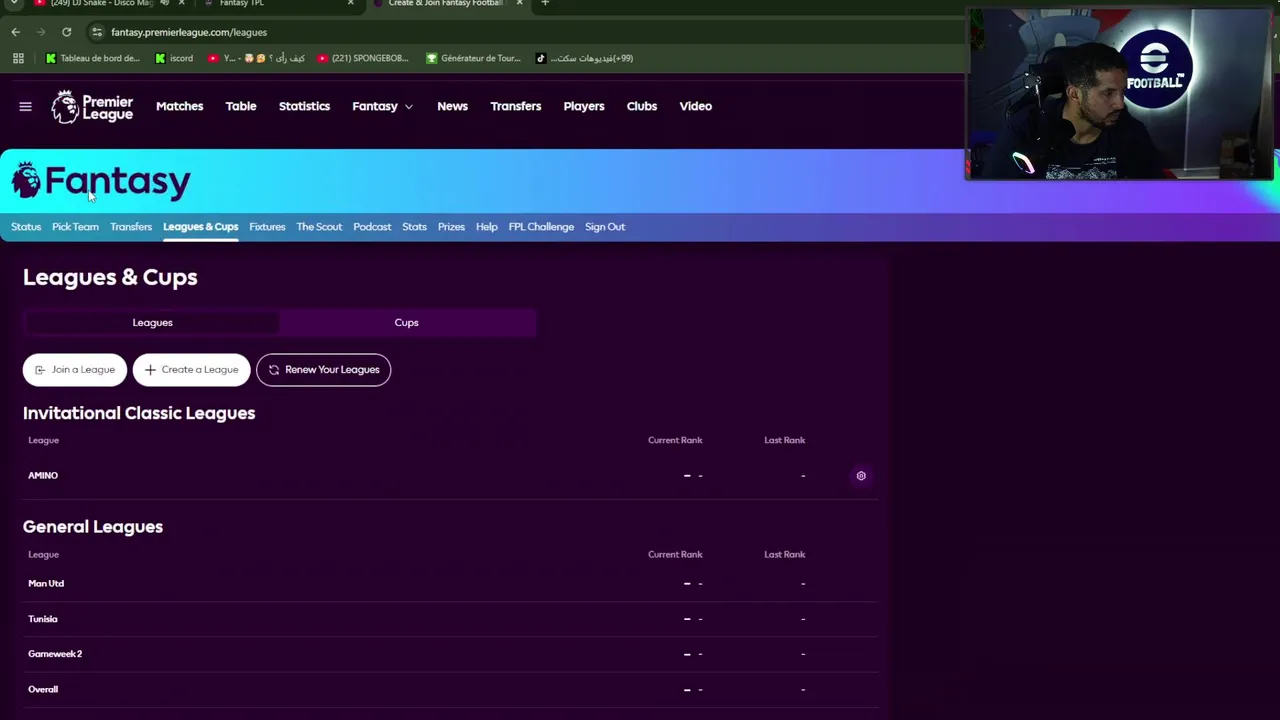Go to the Pick Team sub-tab
The height and width of the screenshot is (720, 1280).
point(75,227)
